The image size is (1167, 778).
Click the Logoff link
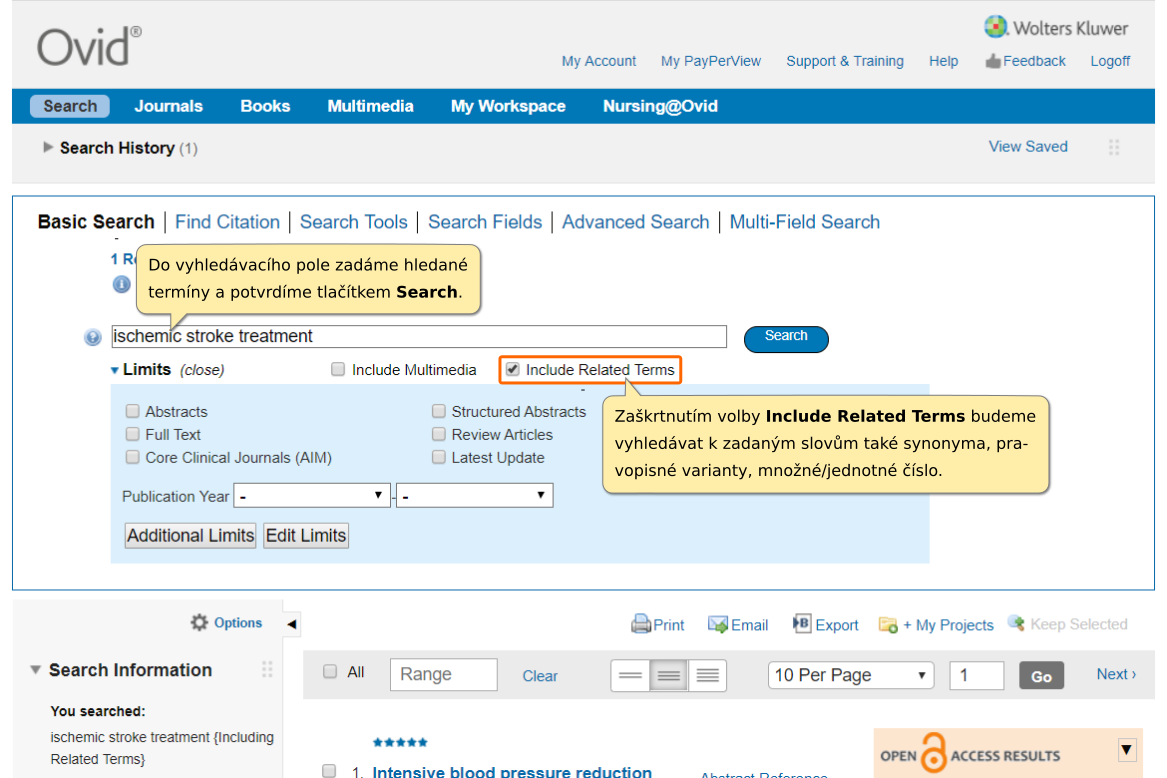[x=1110, y=61]
